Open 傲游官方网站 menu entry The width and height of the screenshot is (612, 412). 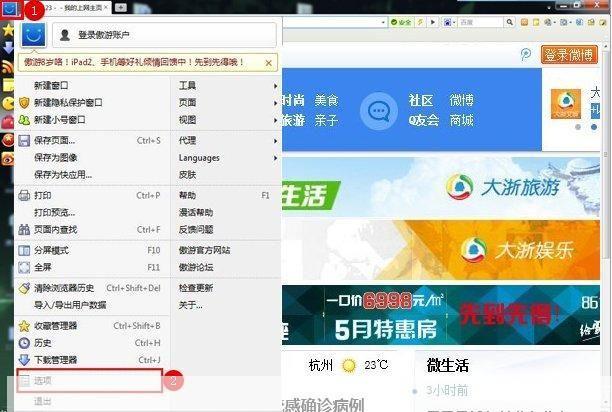(x=205, y=250)
